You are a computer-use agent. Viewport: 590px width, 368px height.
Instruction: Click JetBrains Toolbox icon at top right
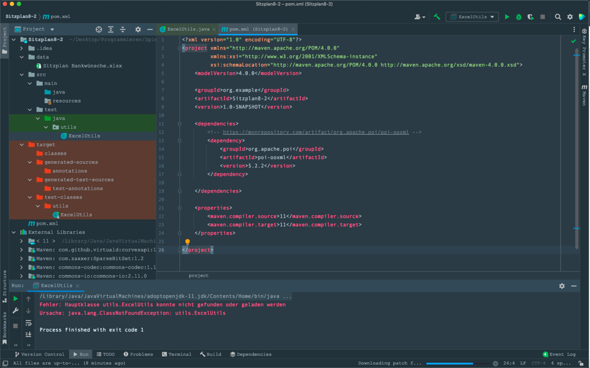tap(582, 17)
